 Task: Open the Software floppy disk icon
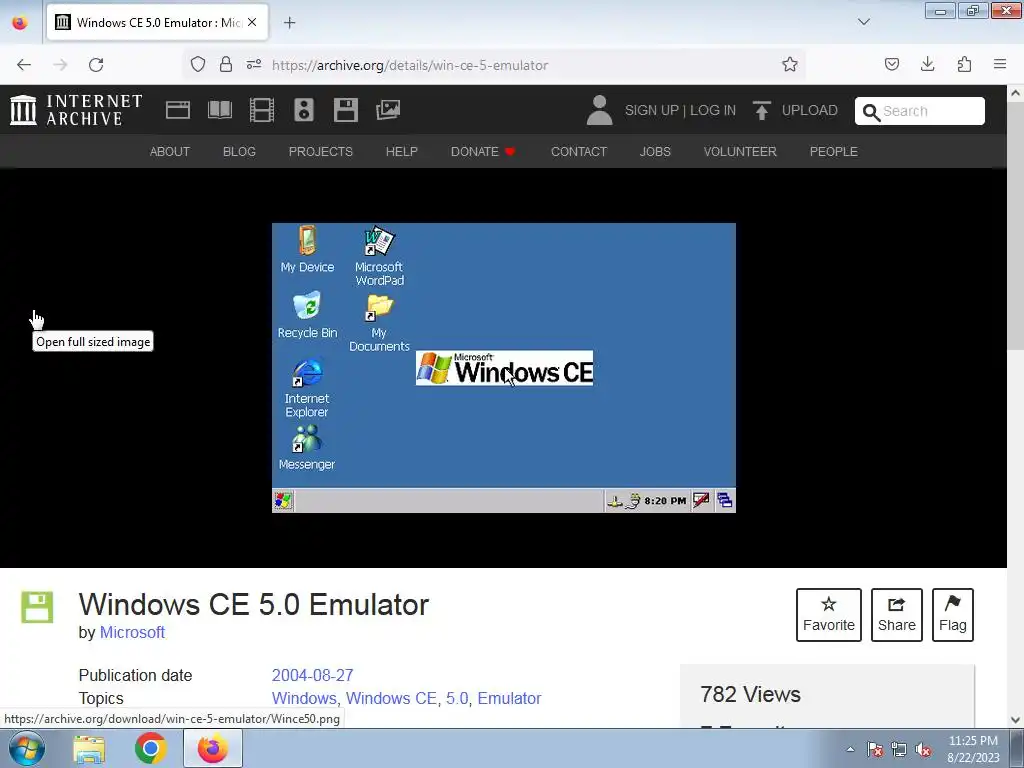[345, 110]
